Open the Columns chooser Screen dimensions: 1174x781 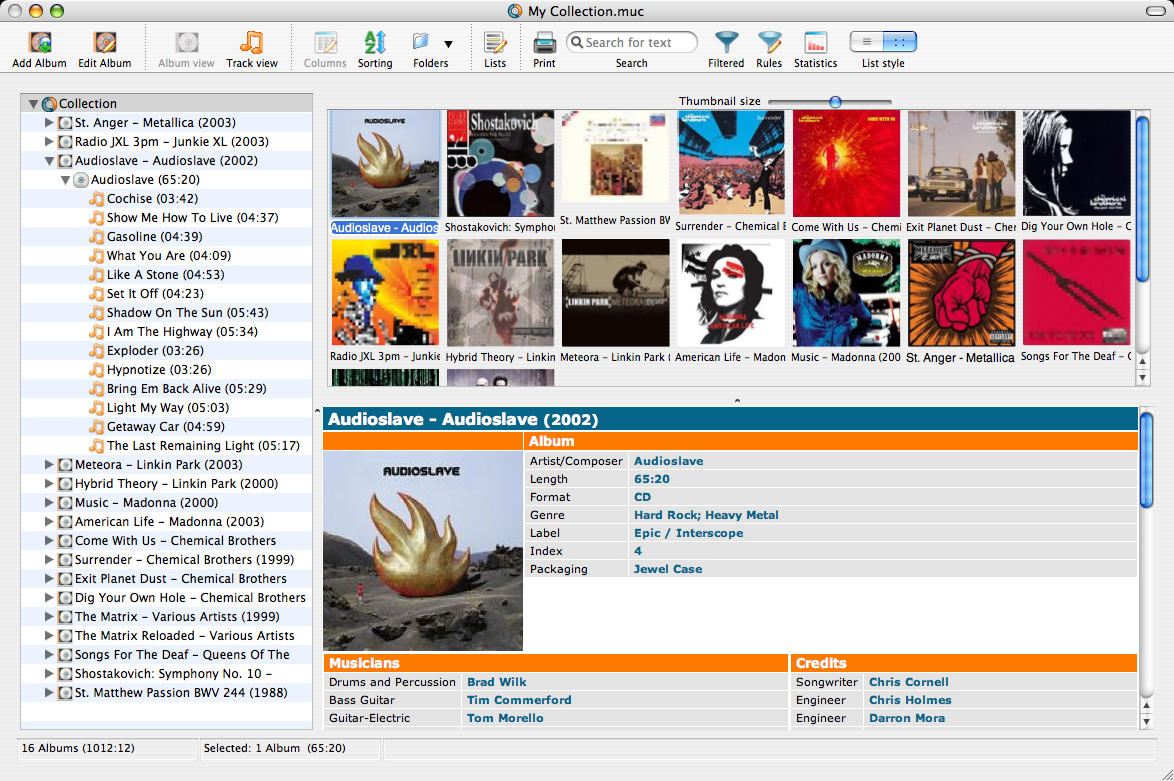coord(325,43)
